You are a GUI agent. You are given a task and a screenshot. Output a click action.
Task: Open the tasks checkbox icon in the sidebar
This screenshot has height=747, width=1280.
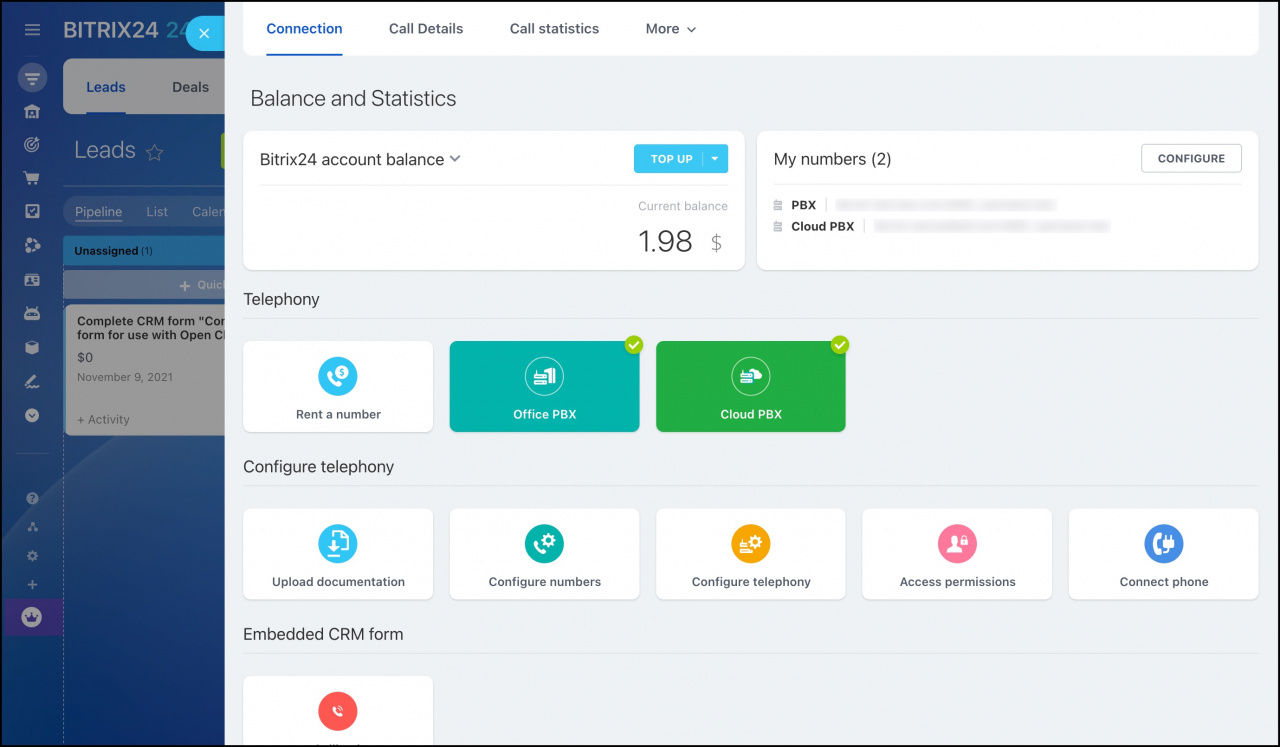coord(32,211)
